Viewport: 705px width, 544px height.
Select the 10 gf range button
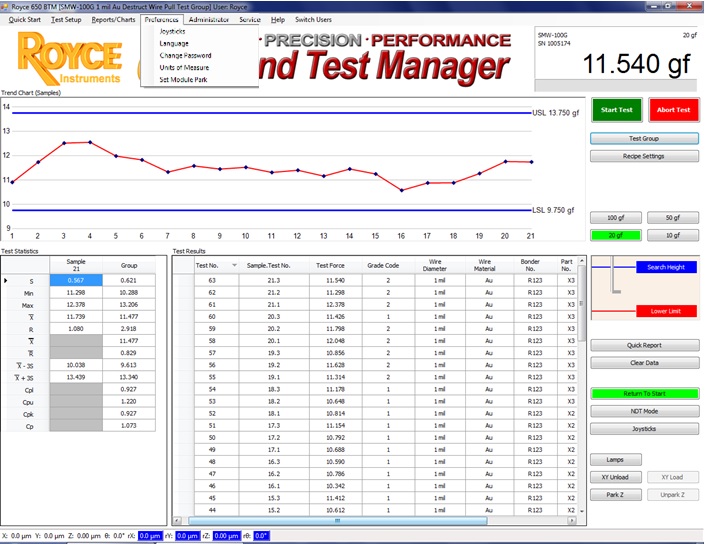pyautogui.click(x=673, y=235)
